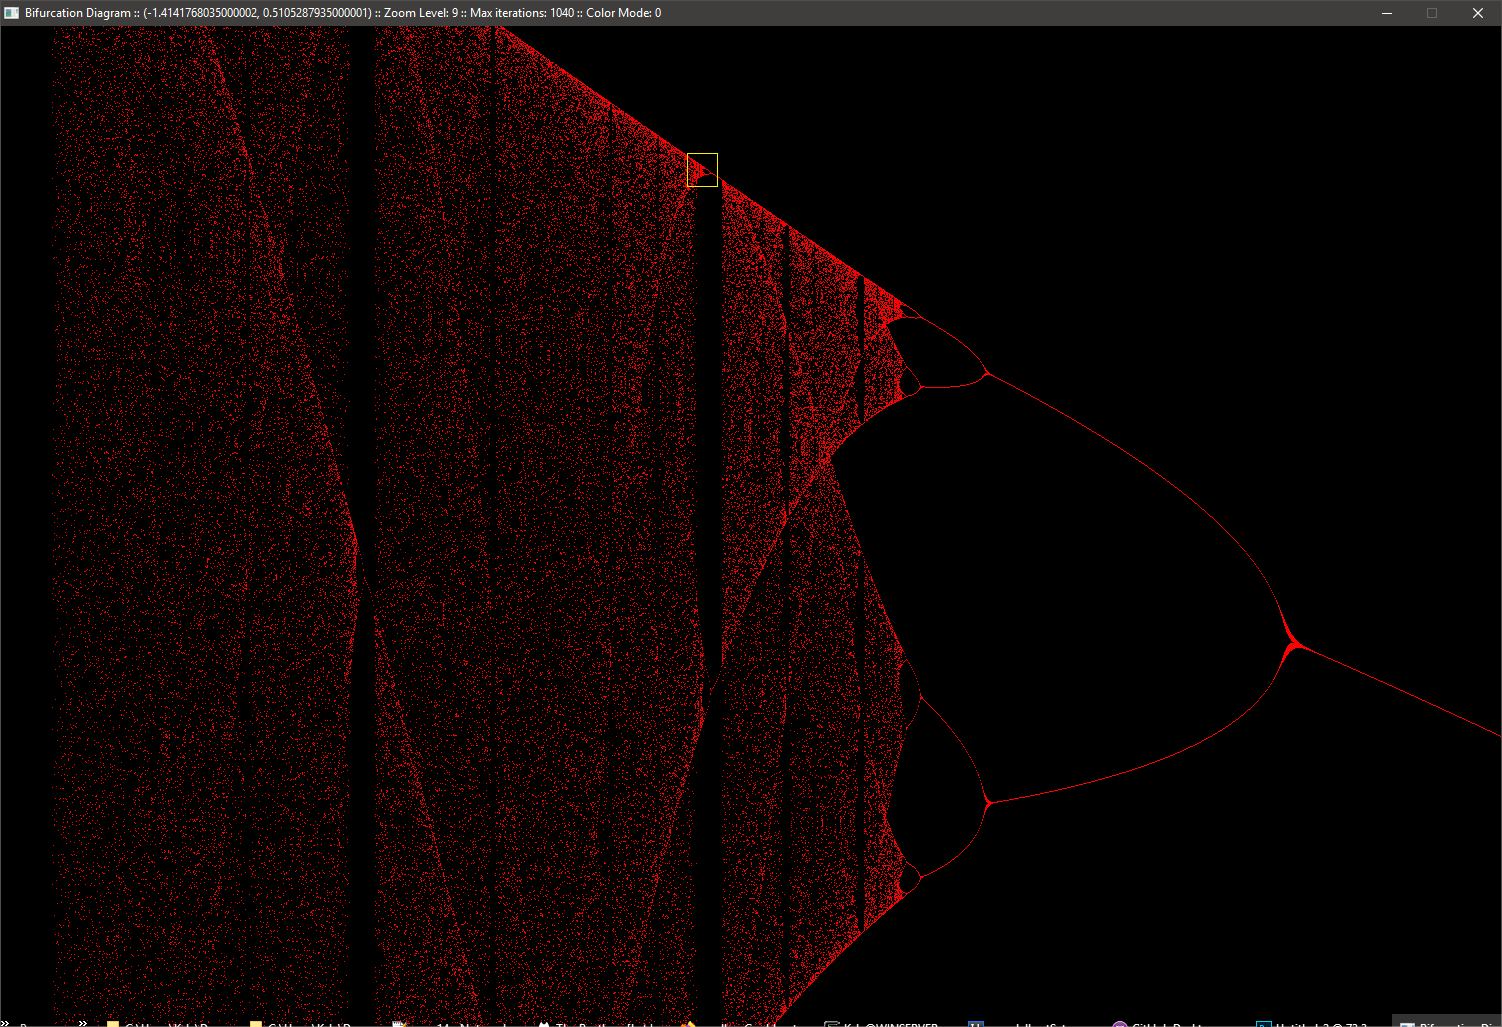The height and width of the screenshot is (1027, 1502).
Task: Click the lower branch's second bifurcation point
Action: point(988,802)
